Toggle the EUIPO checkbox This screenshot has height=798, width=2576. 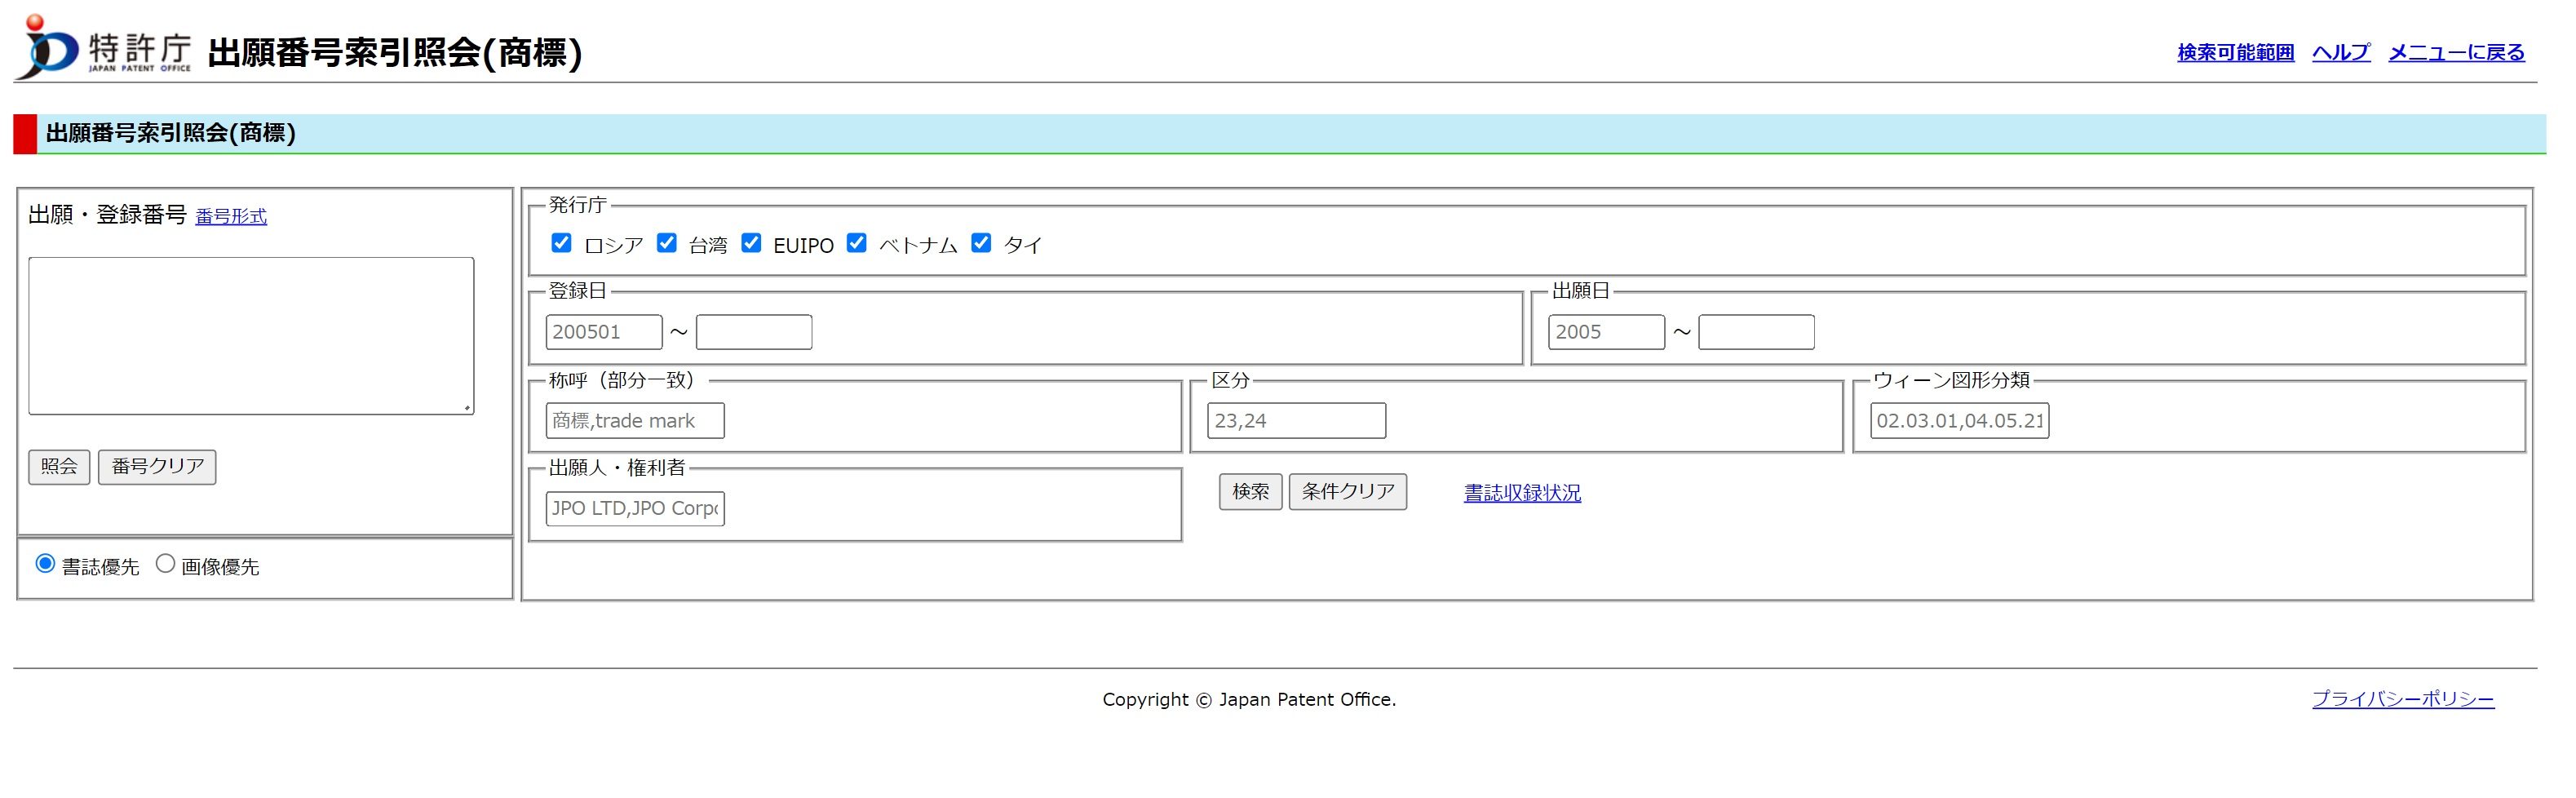[x=751, y=243]
